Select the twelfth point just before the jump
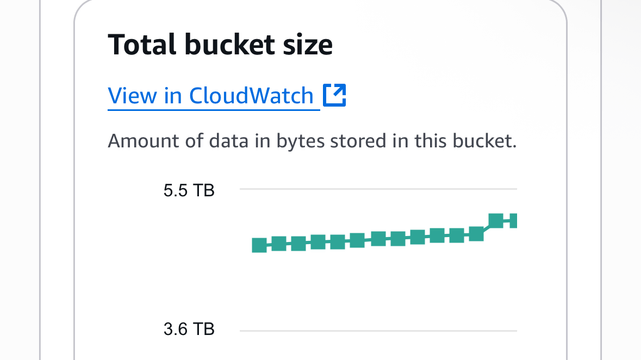The image size is (641, 360). (x=476, y=234)
